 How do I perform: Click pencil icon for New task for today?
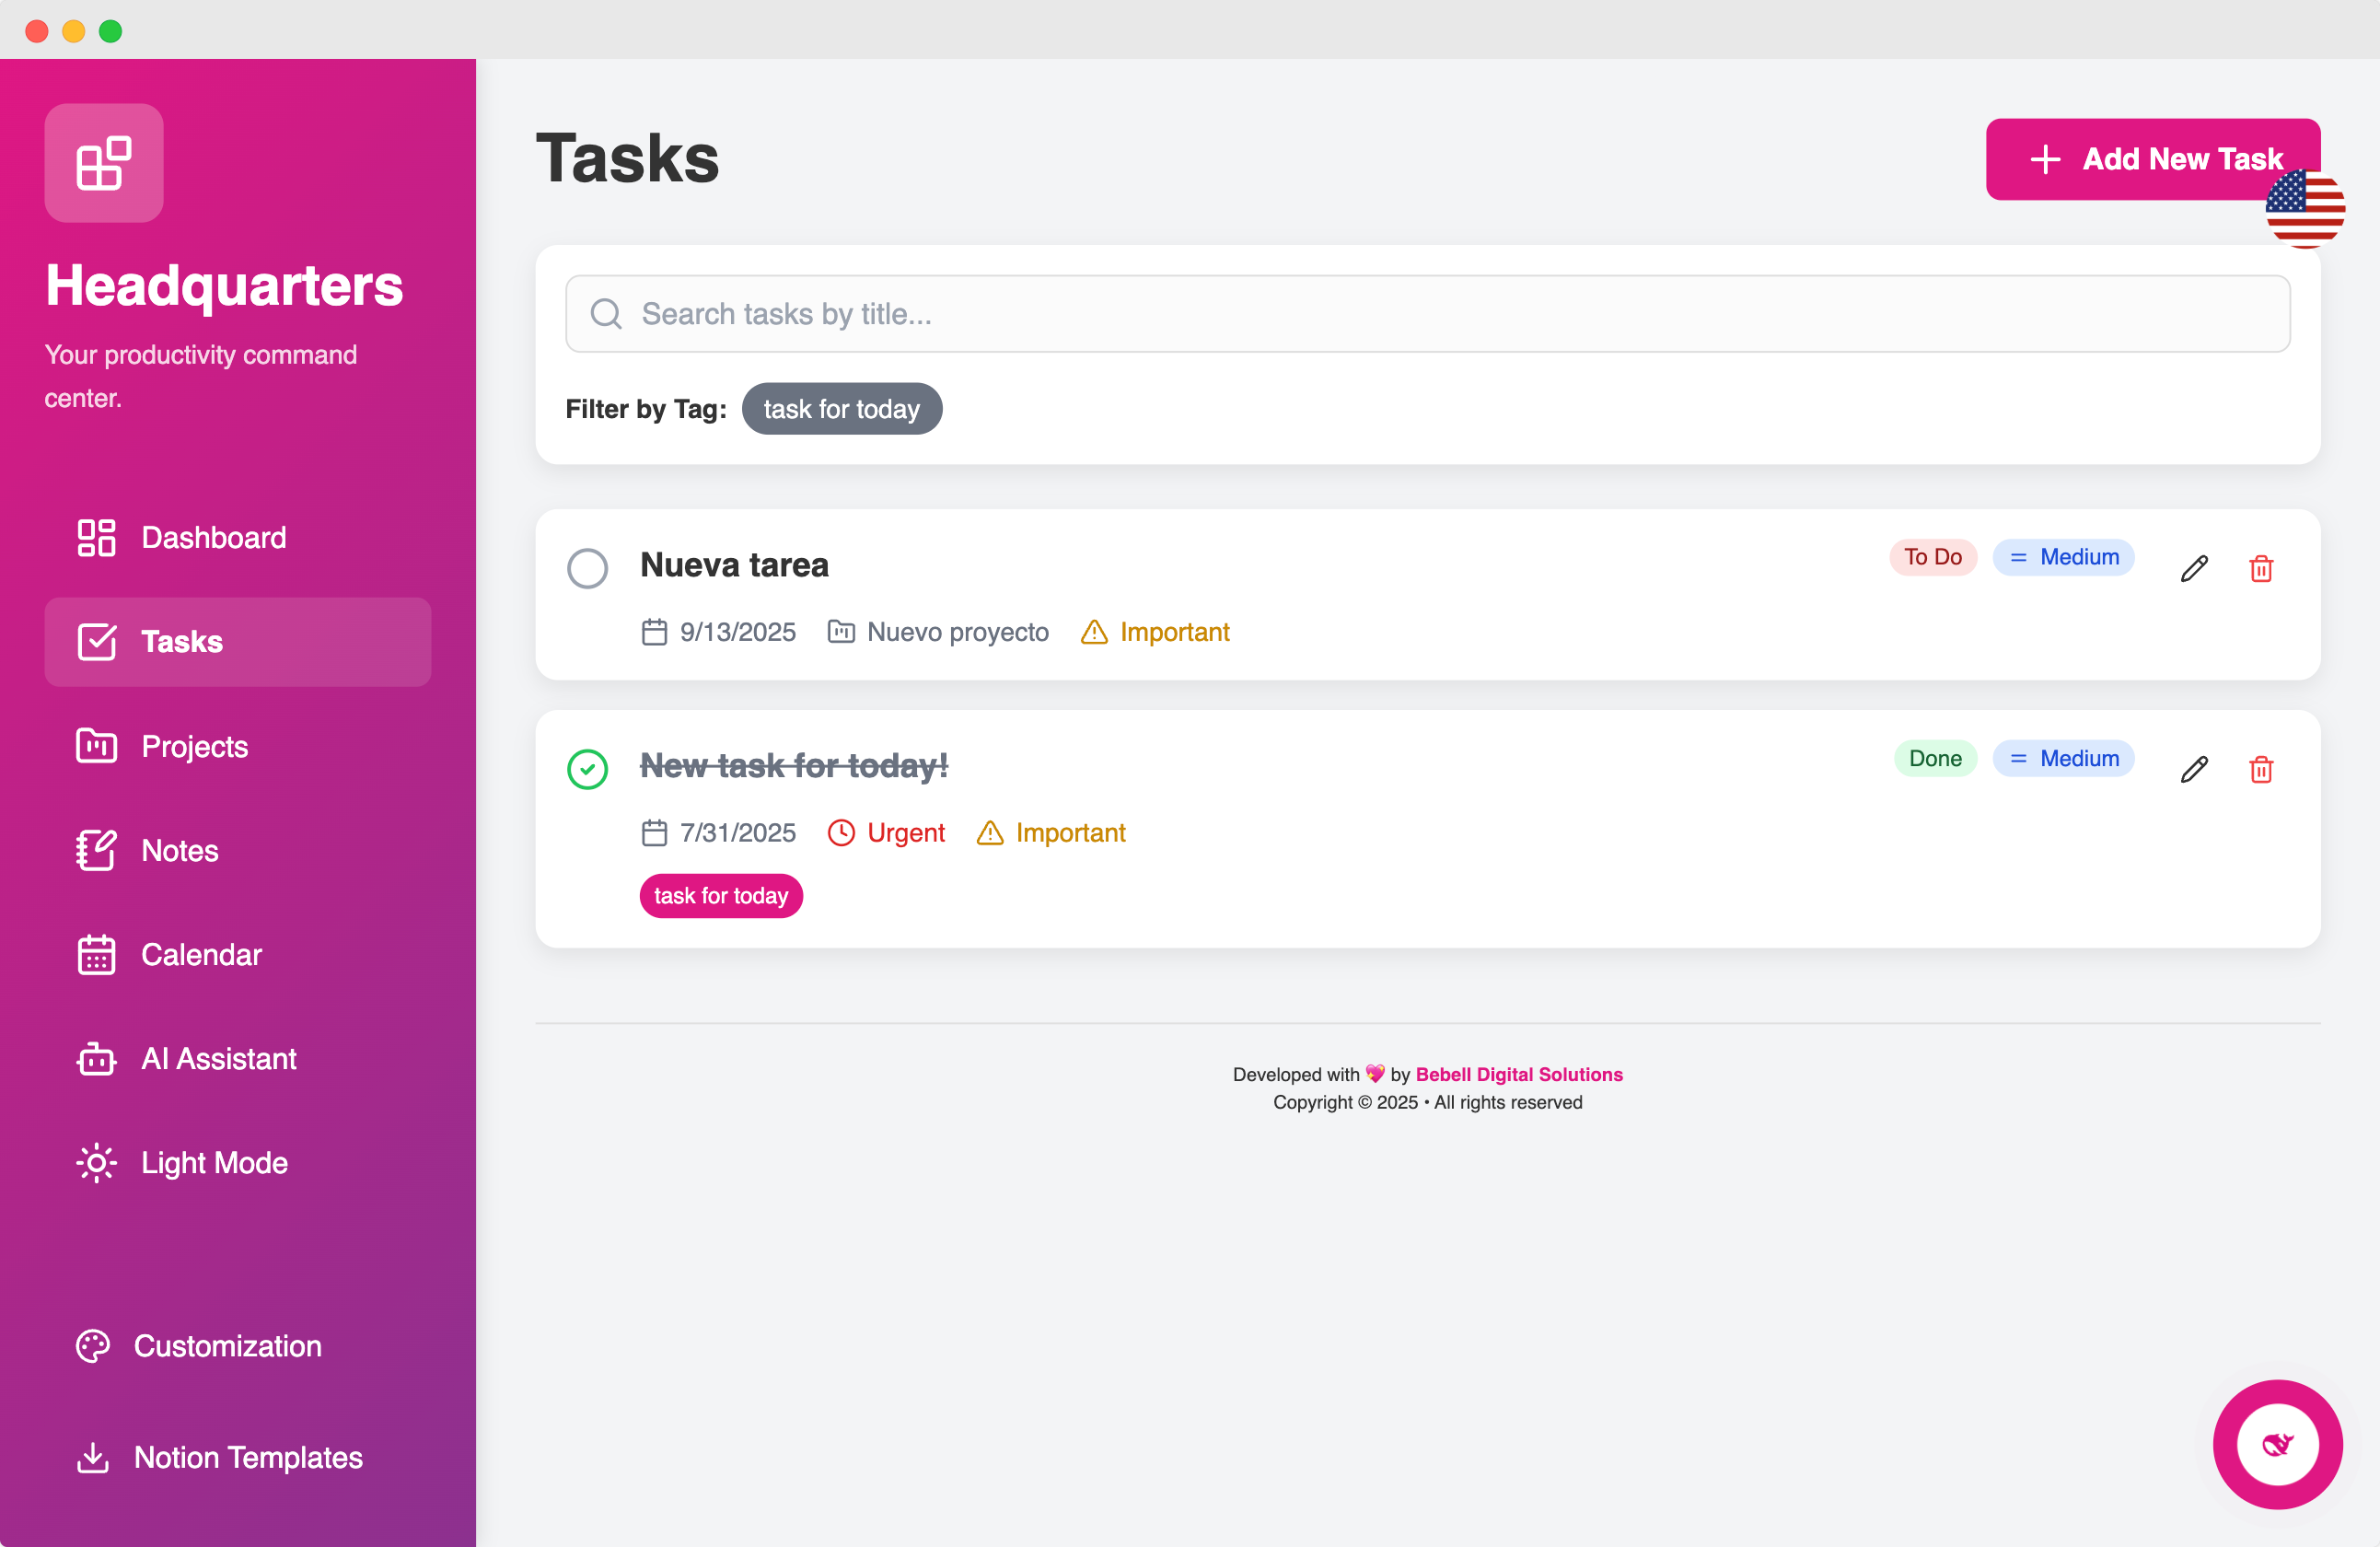pyautogui.click(x=2194, y=769)
